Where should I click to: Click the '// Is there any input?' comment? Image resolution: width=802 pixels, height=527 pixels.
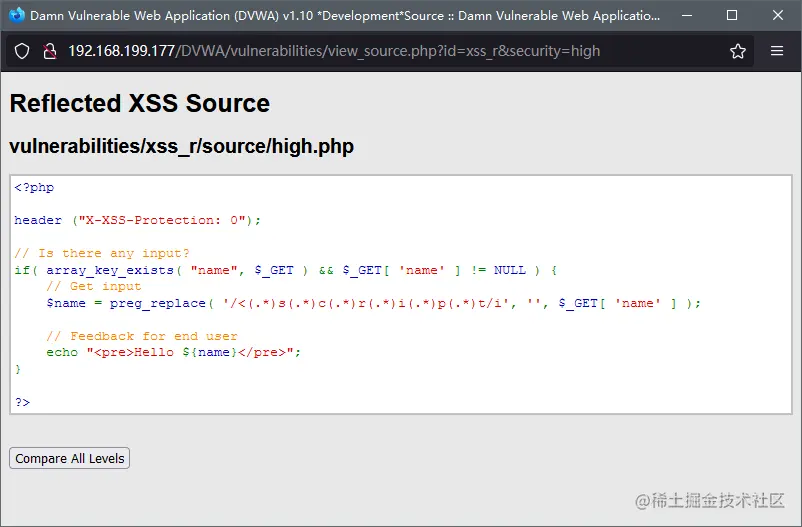[x=102, y=253]
